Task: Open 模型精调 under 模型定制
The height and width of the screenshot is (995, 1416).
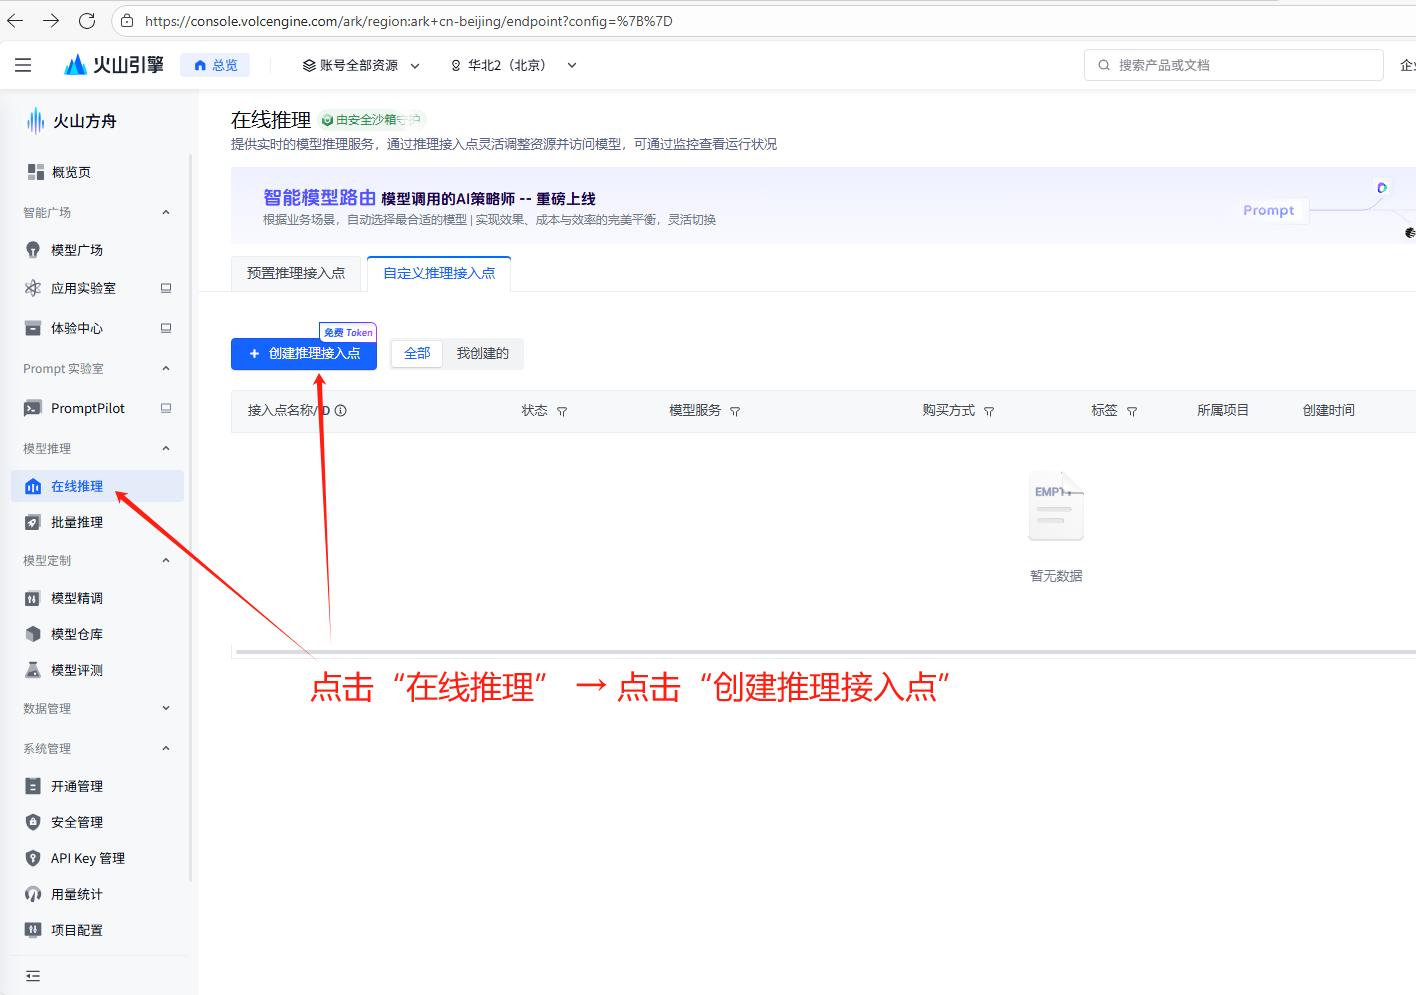Action: coord(77,597)
